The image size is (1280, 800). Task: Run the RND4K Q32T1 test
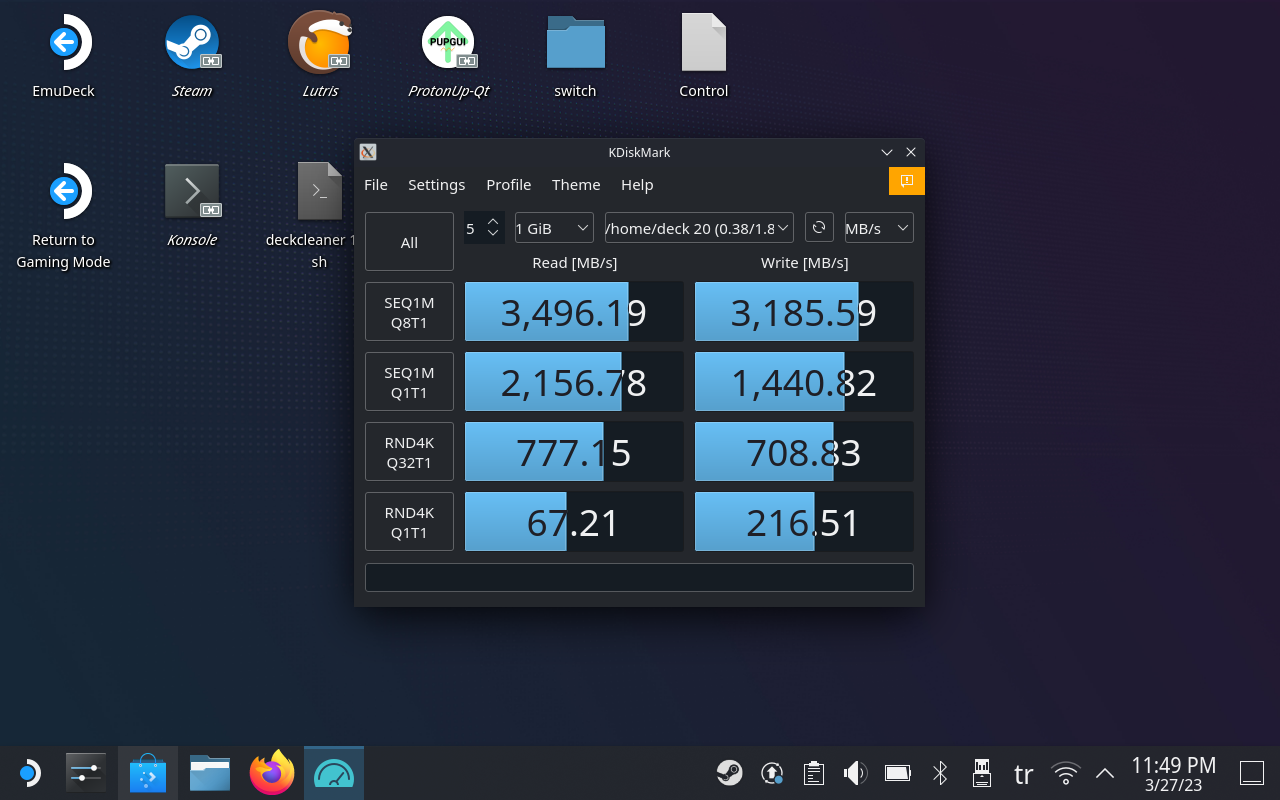tap(409, 452)
